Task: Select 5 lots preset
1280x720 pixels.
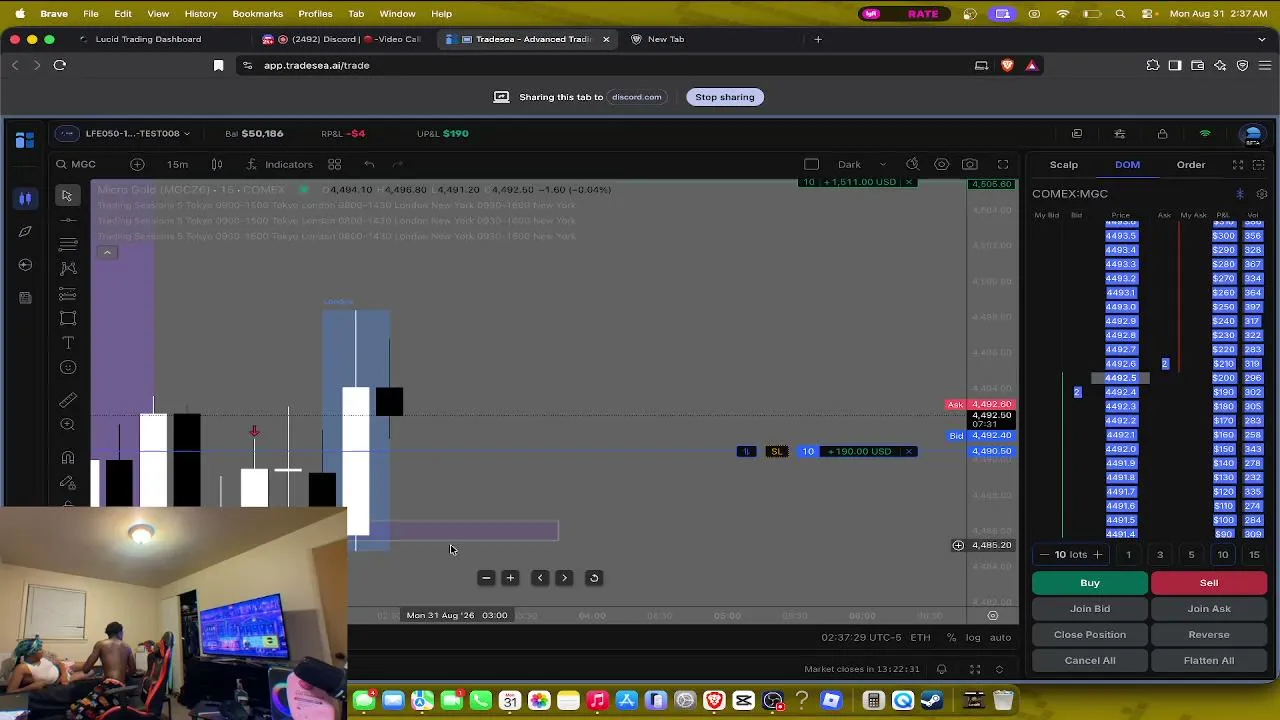Action: click(1191, 554)
